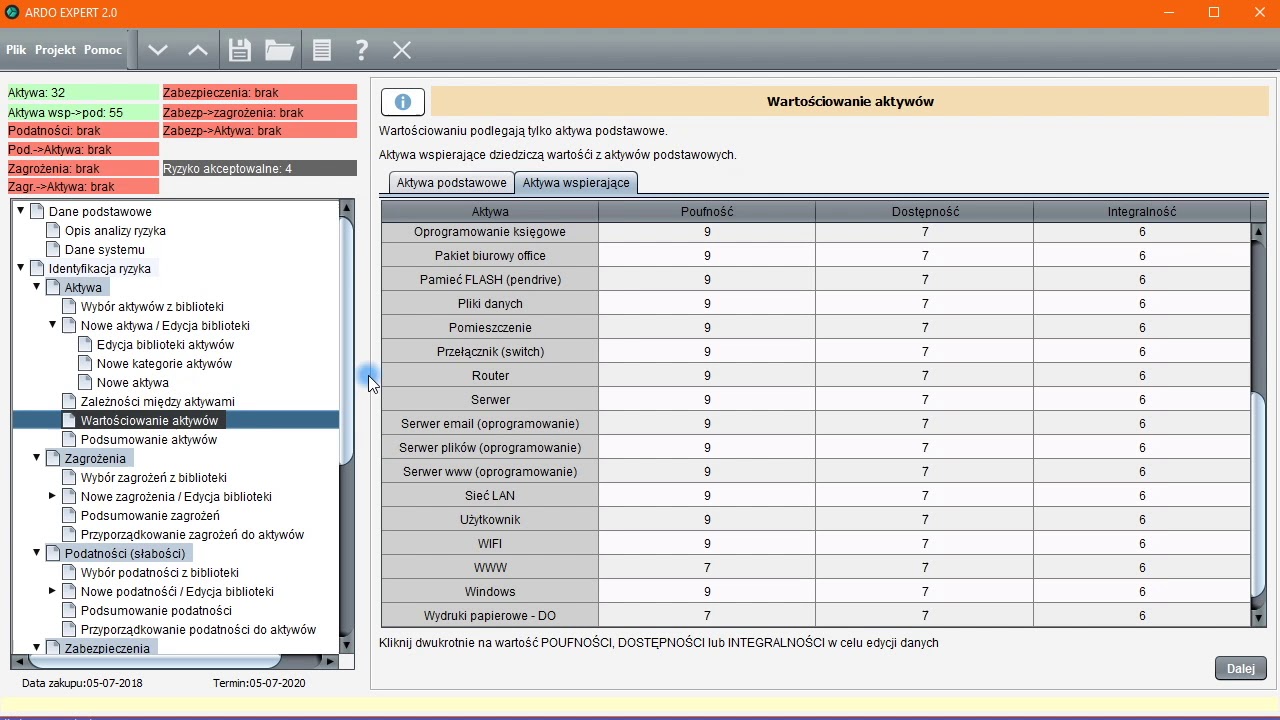Click Zabezpieczenia: brak status label

(260, 92)
